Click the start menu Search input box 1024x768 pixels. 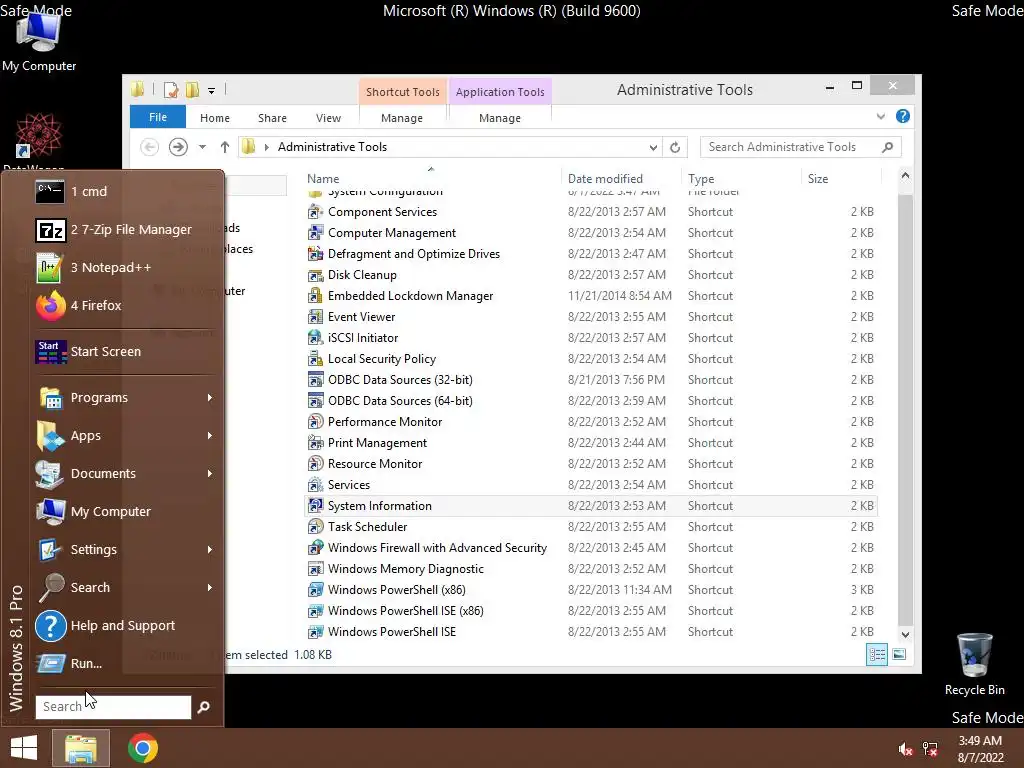coord(114,707)
